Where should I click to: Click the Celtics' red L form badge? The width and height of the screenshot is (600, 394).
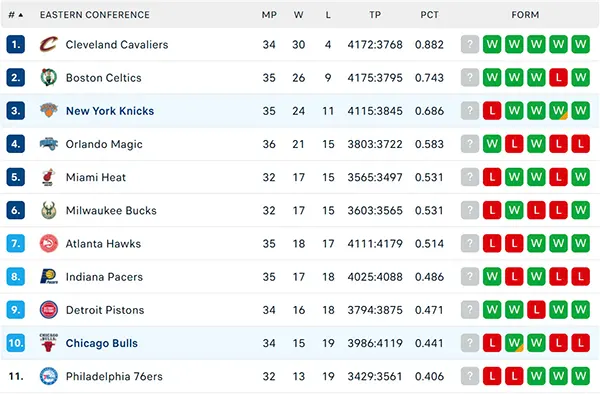[x=558, y=78]
